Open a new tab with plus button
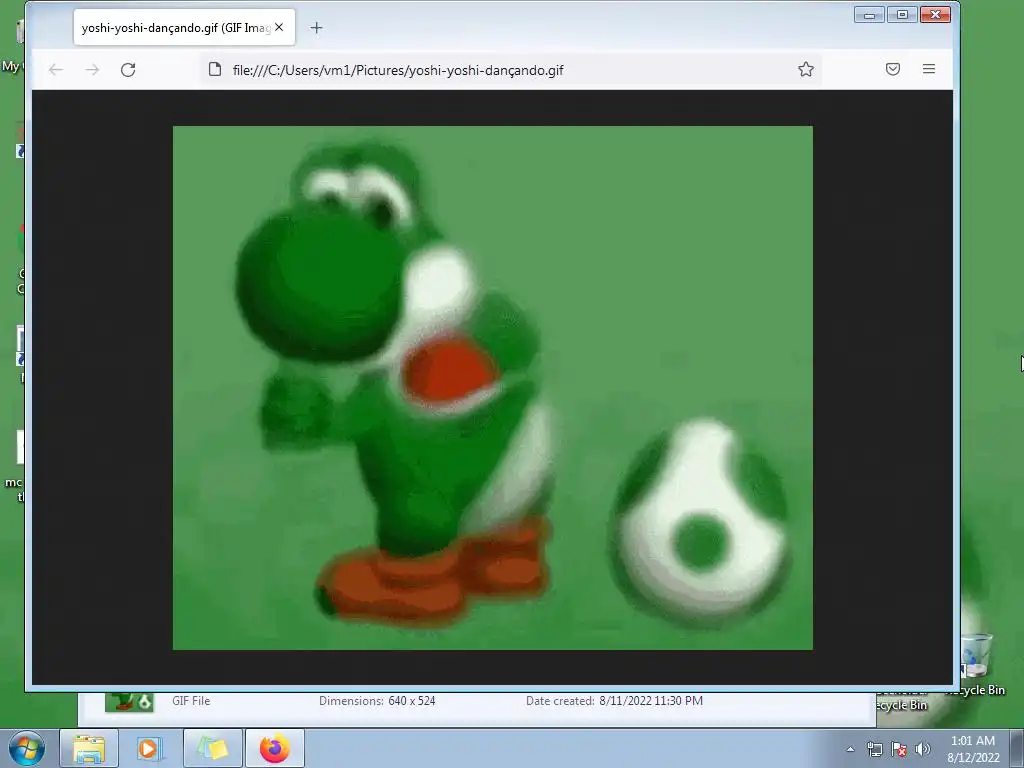This screenshot has height=768, width=1024. pos(316,27)
